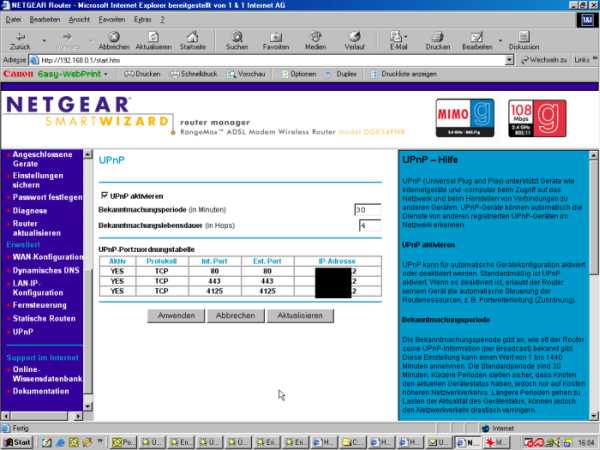Click the sidebar scroll-down arrow
The image size is (600, 450).
[x=88, y=406]
